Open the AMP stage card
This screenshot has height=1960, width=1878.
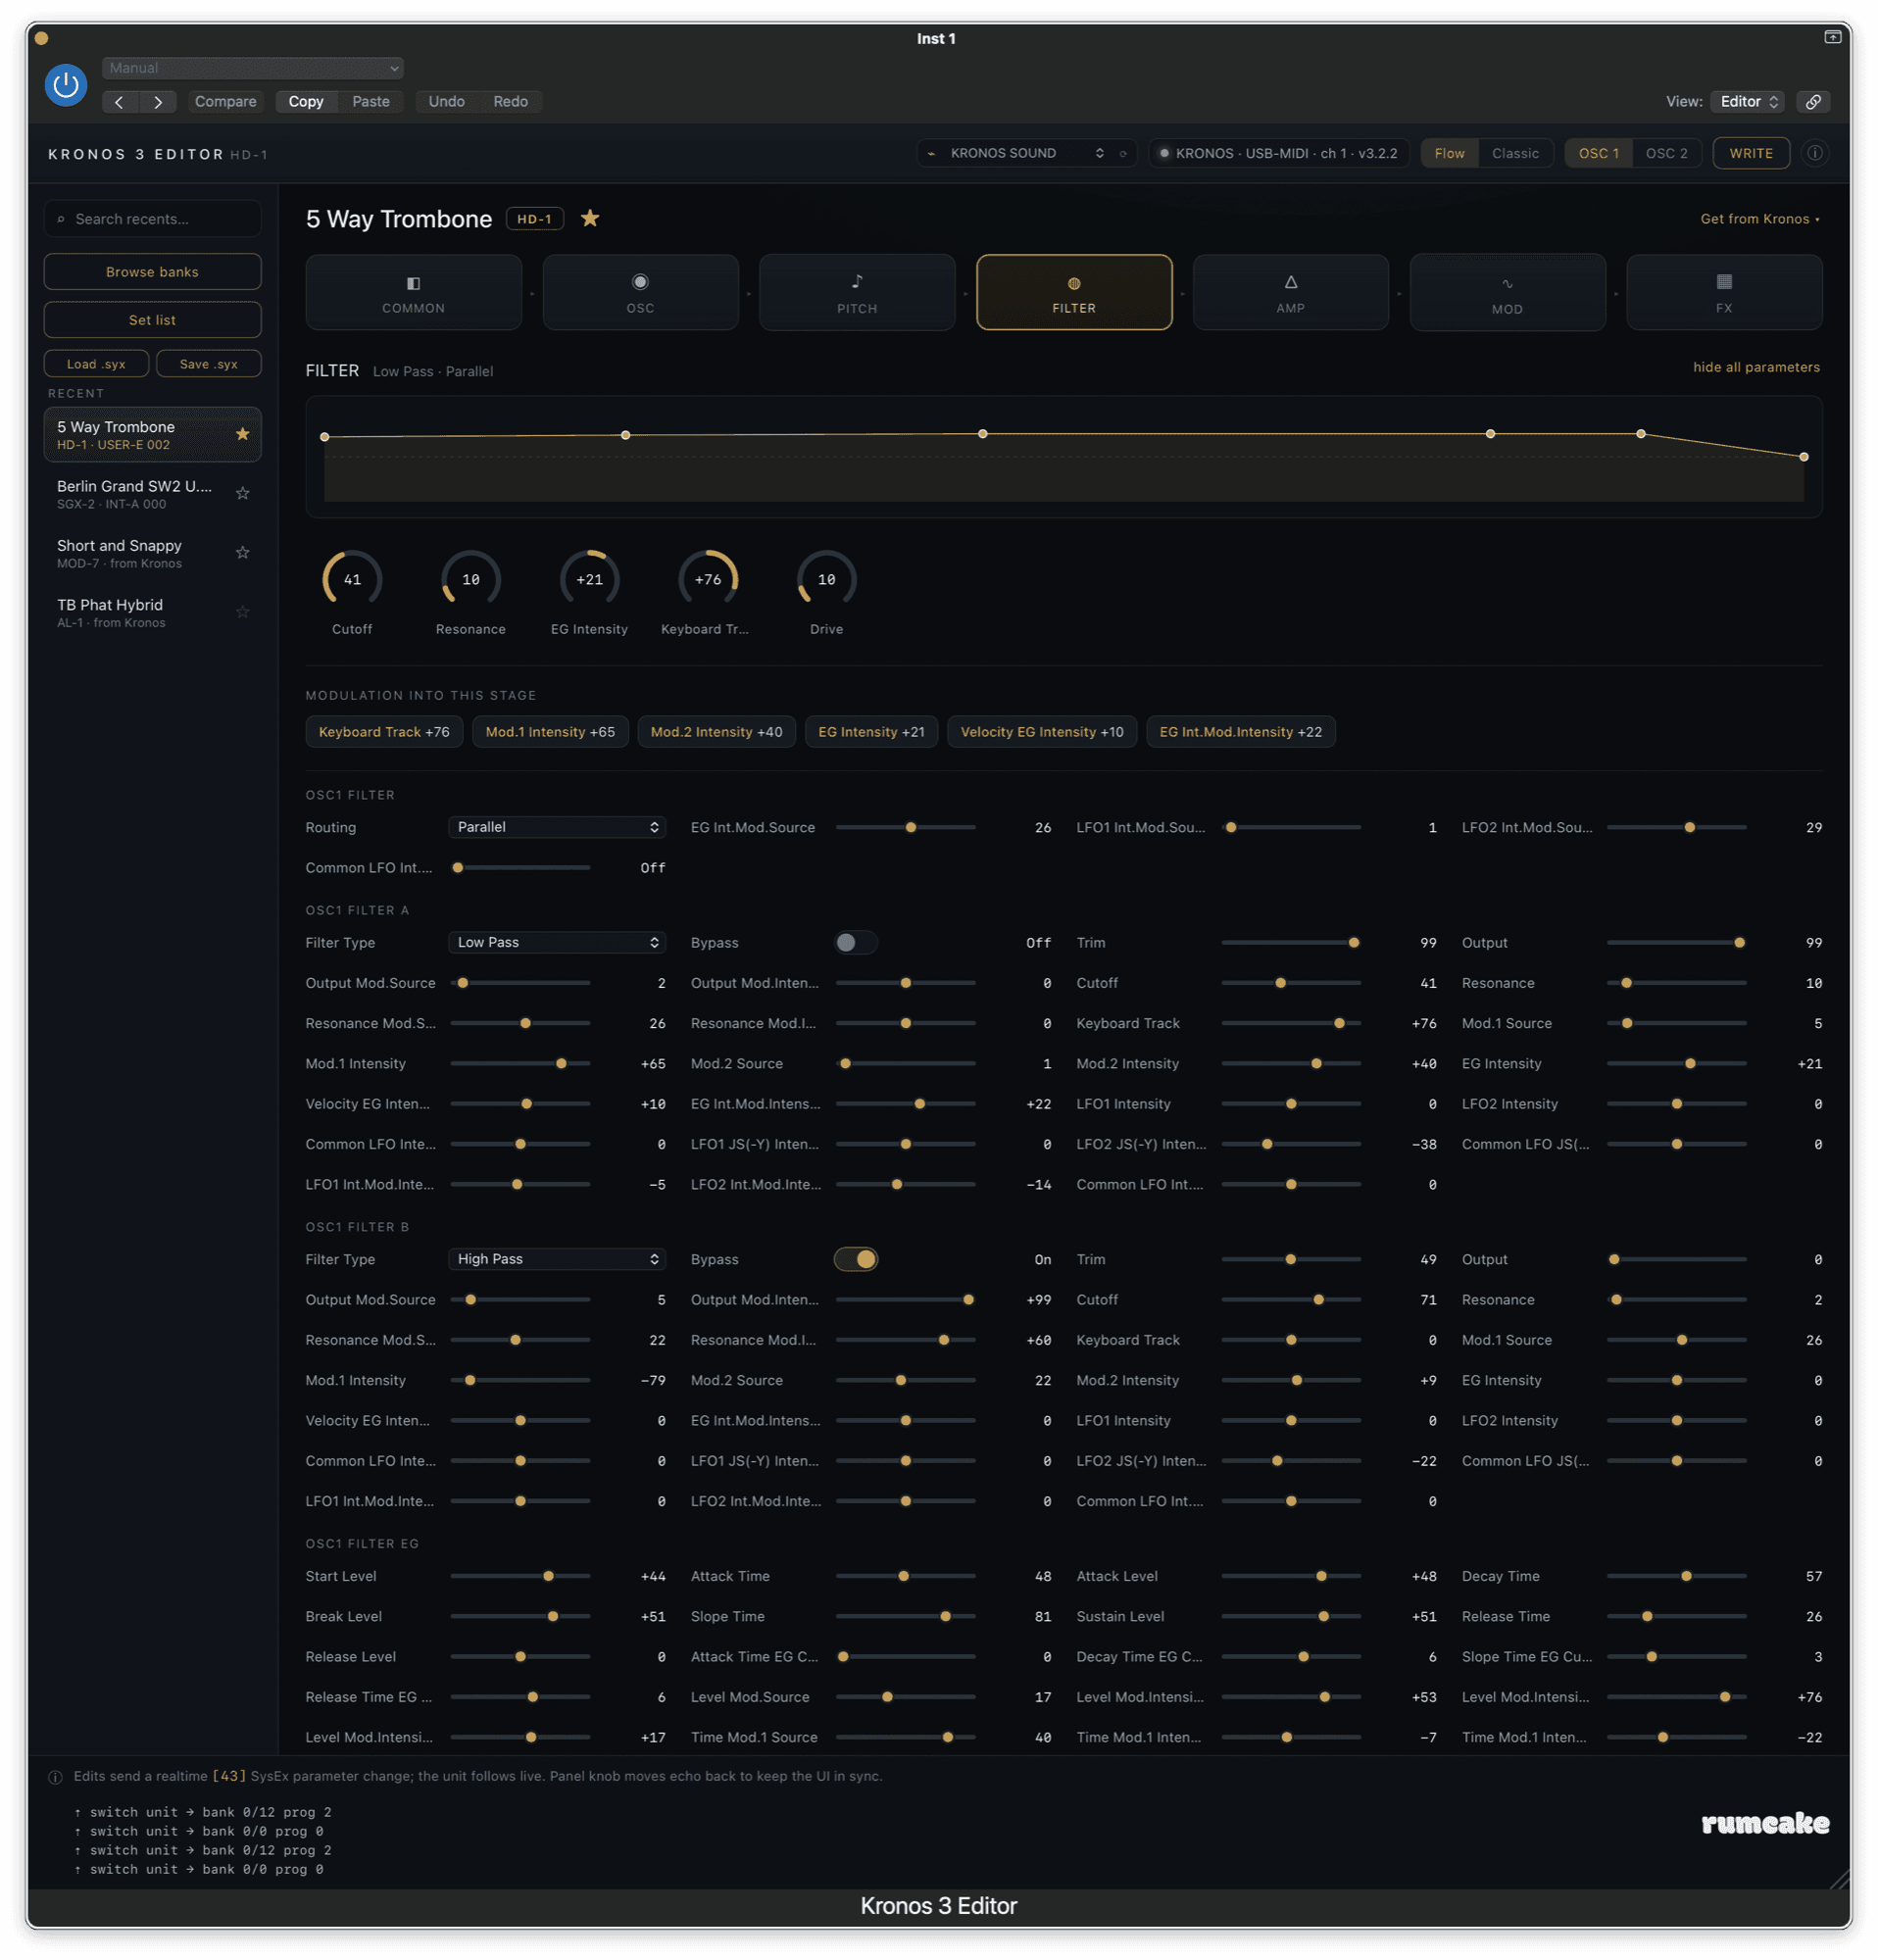pos(1290,292)
